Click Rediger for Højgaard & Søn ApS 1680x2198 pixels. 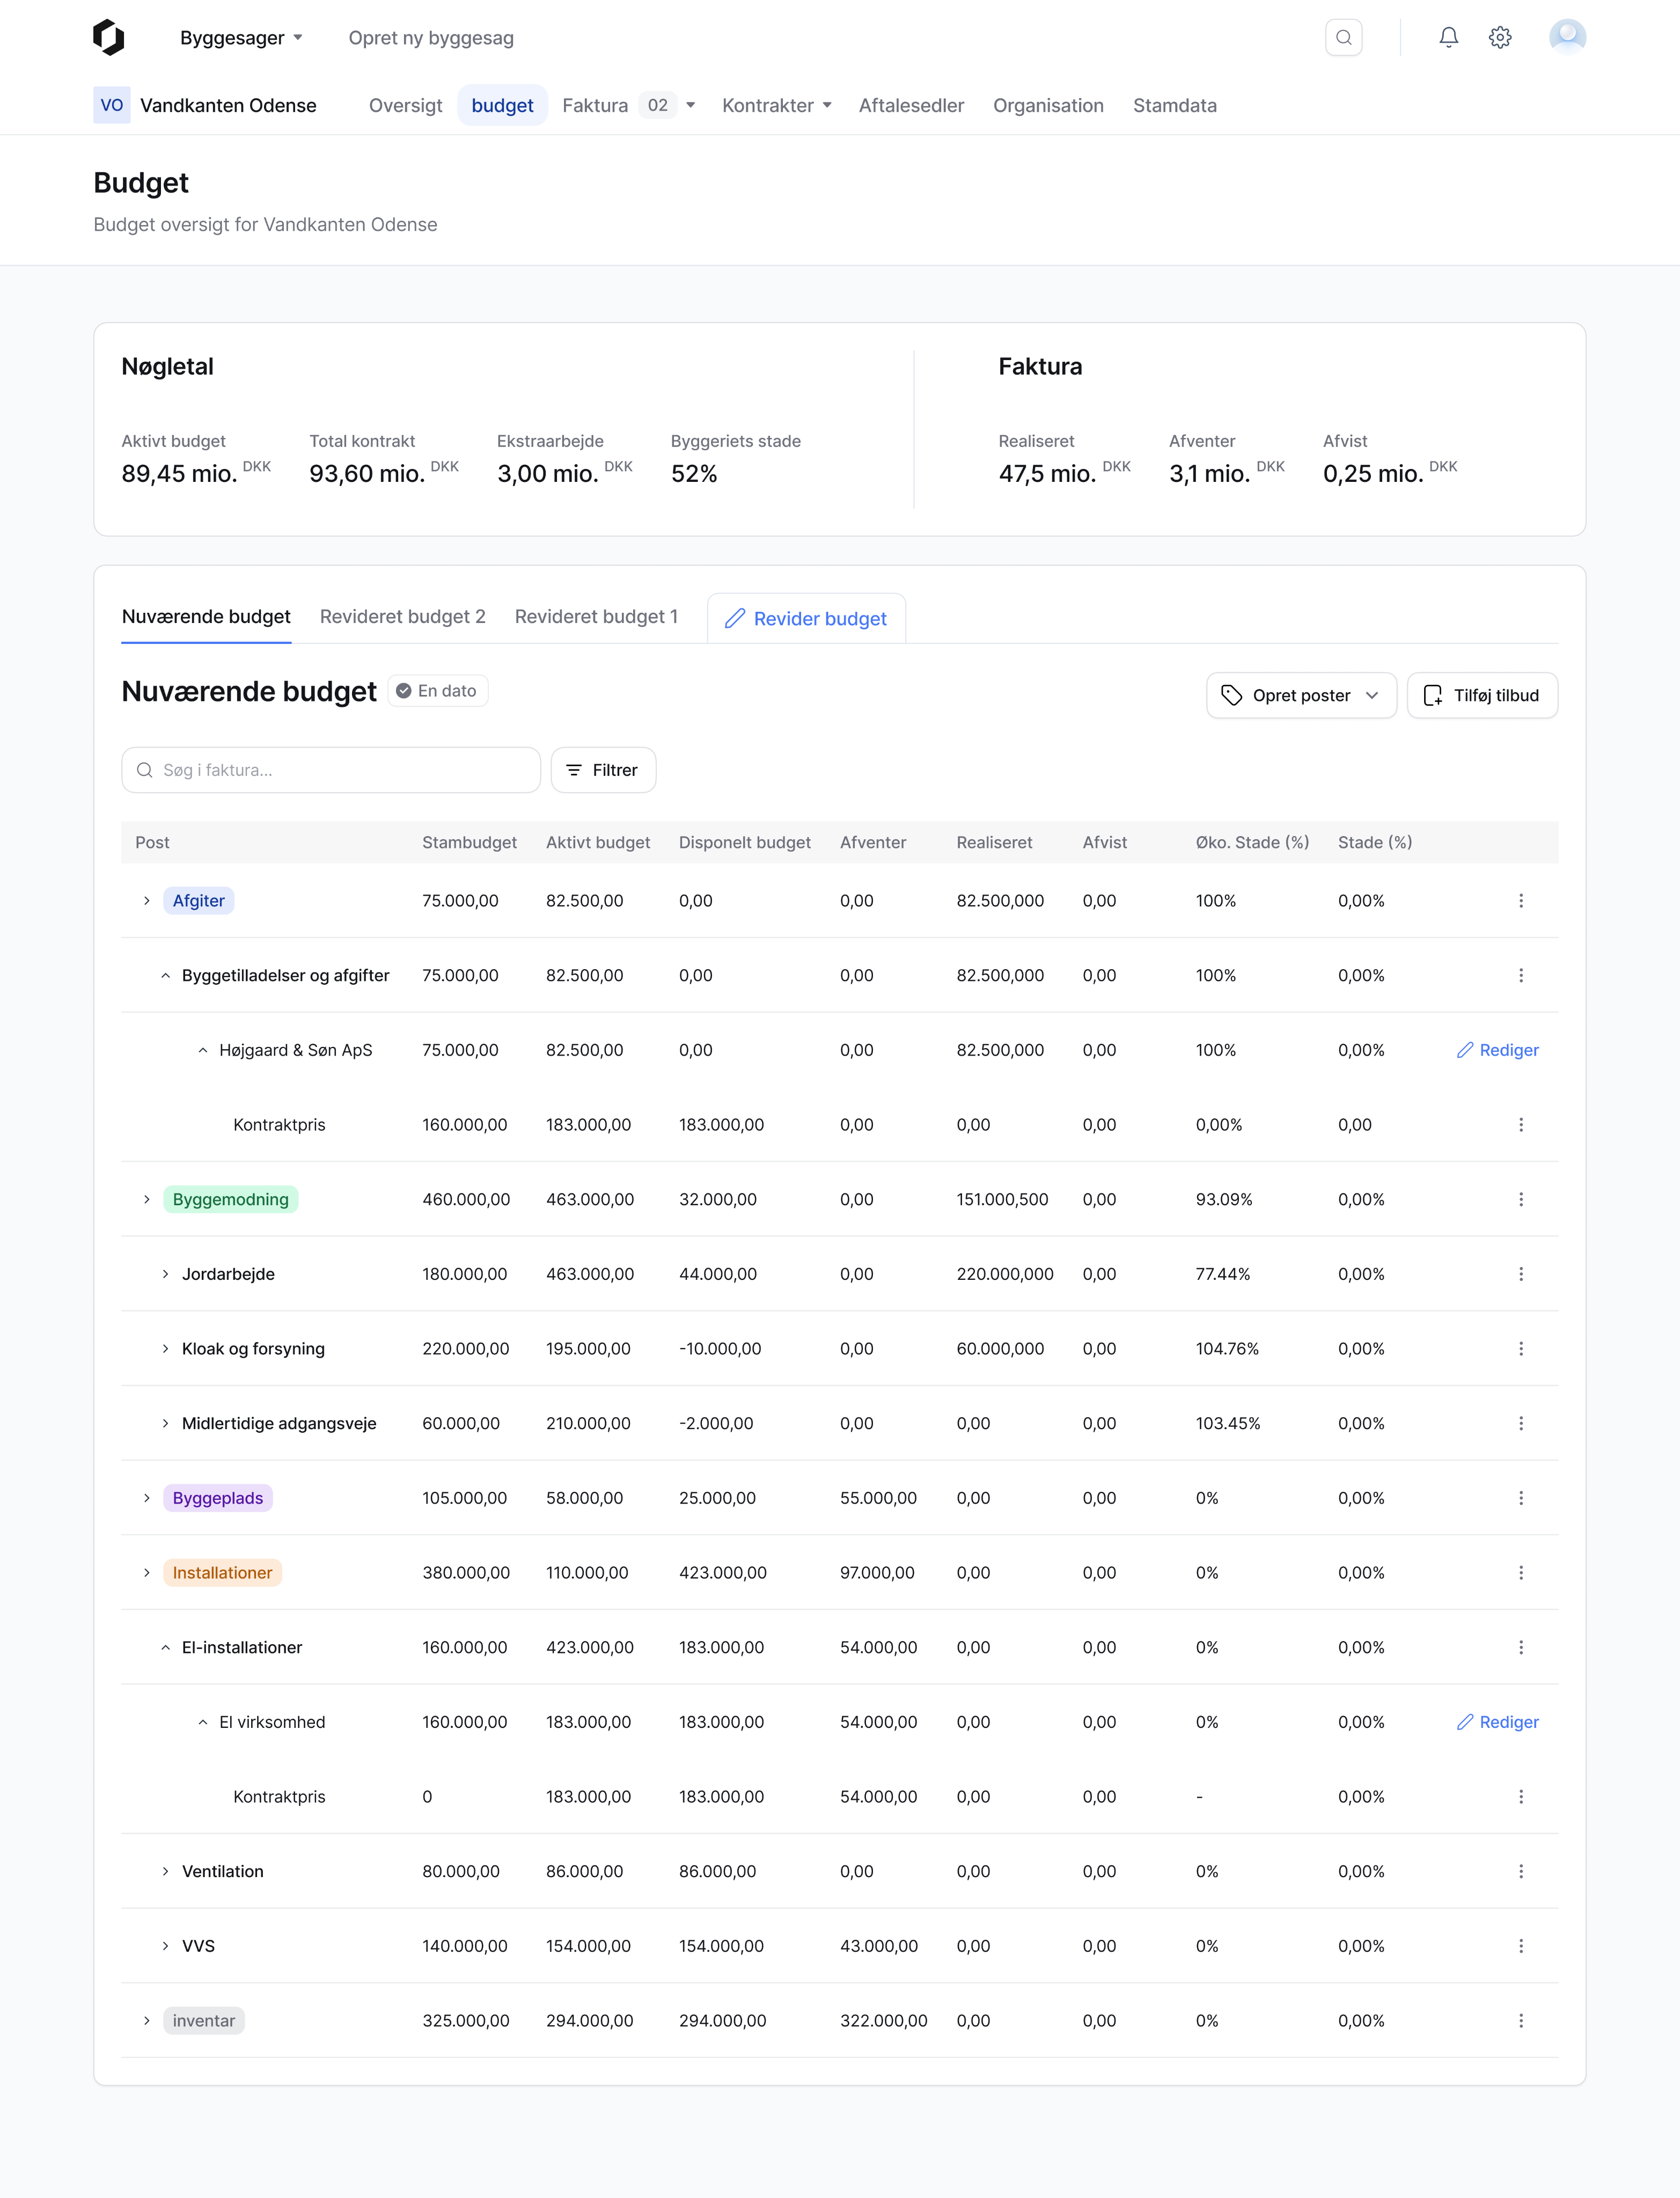tap(1497, 1050)
